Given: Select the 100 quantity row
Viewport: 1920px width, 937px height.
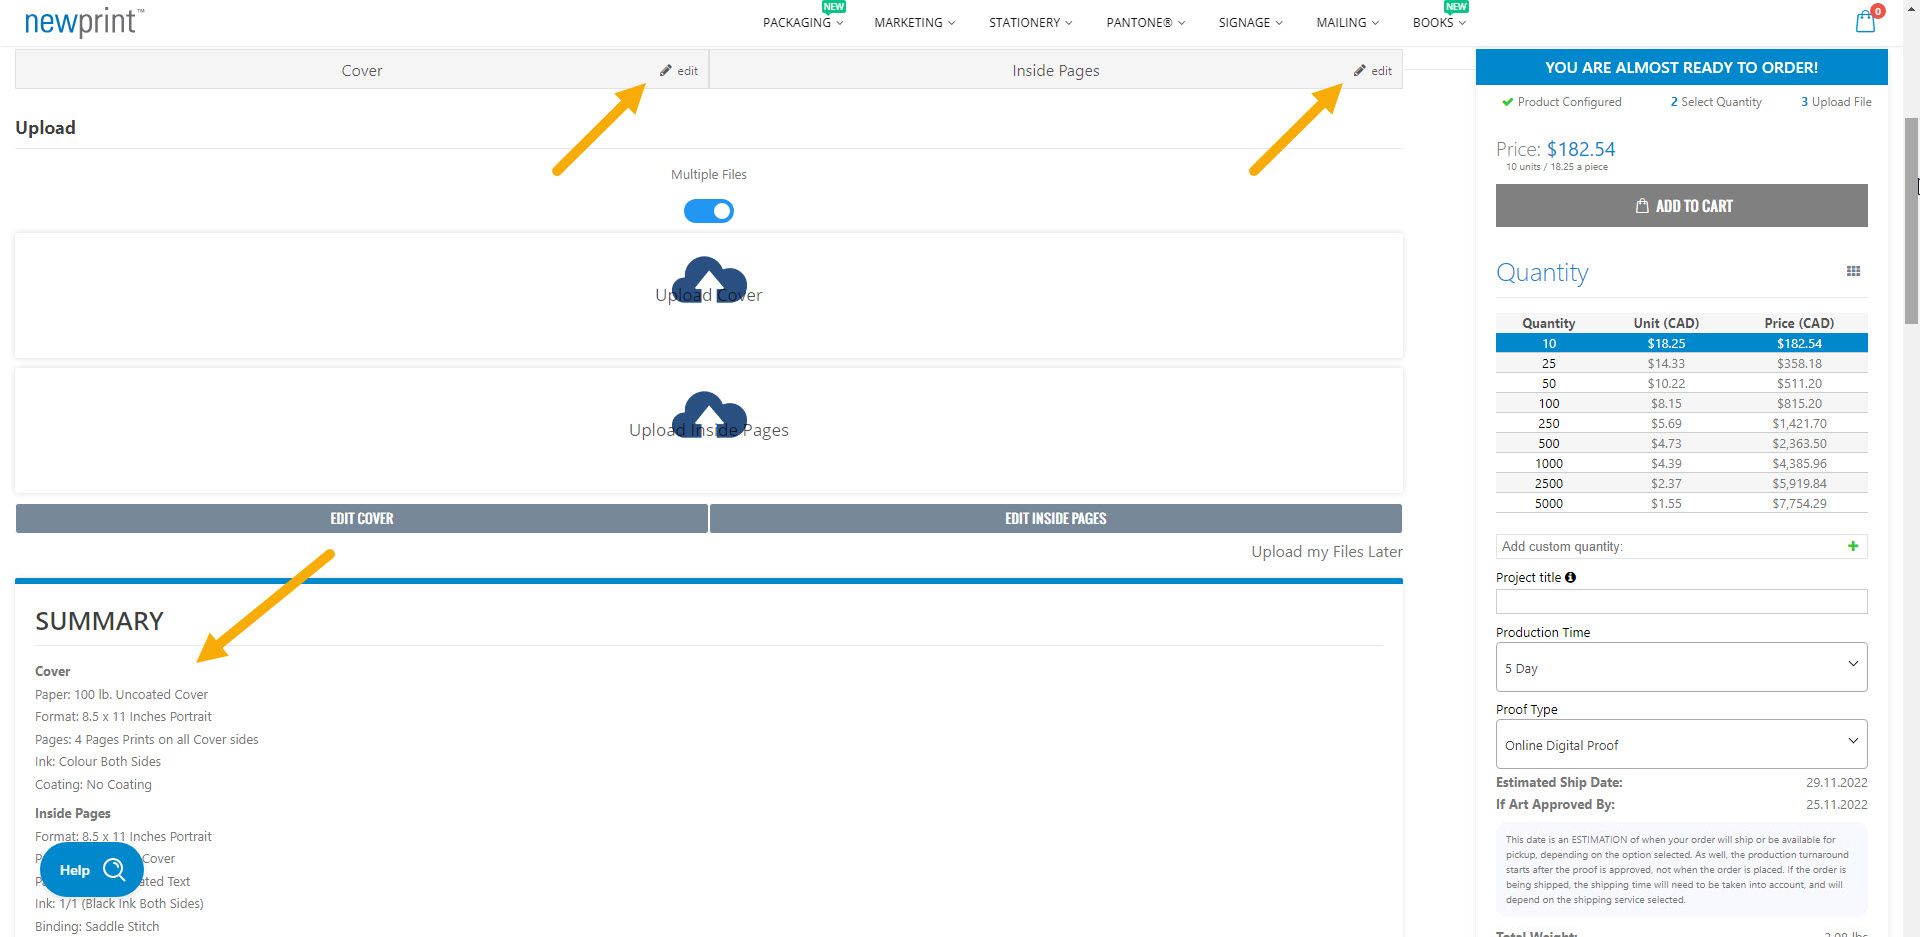Looking at the screenshot, I should pyautogui.click(x=1680, y=403).
